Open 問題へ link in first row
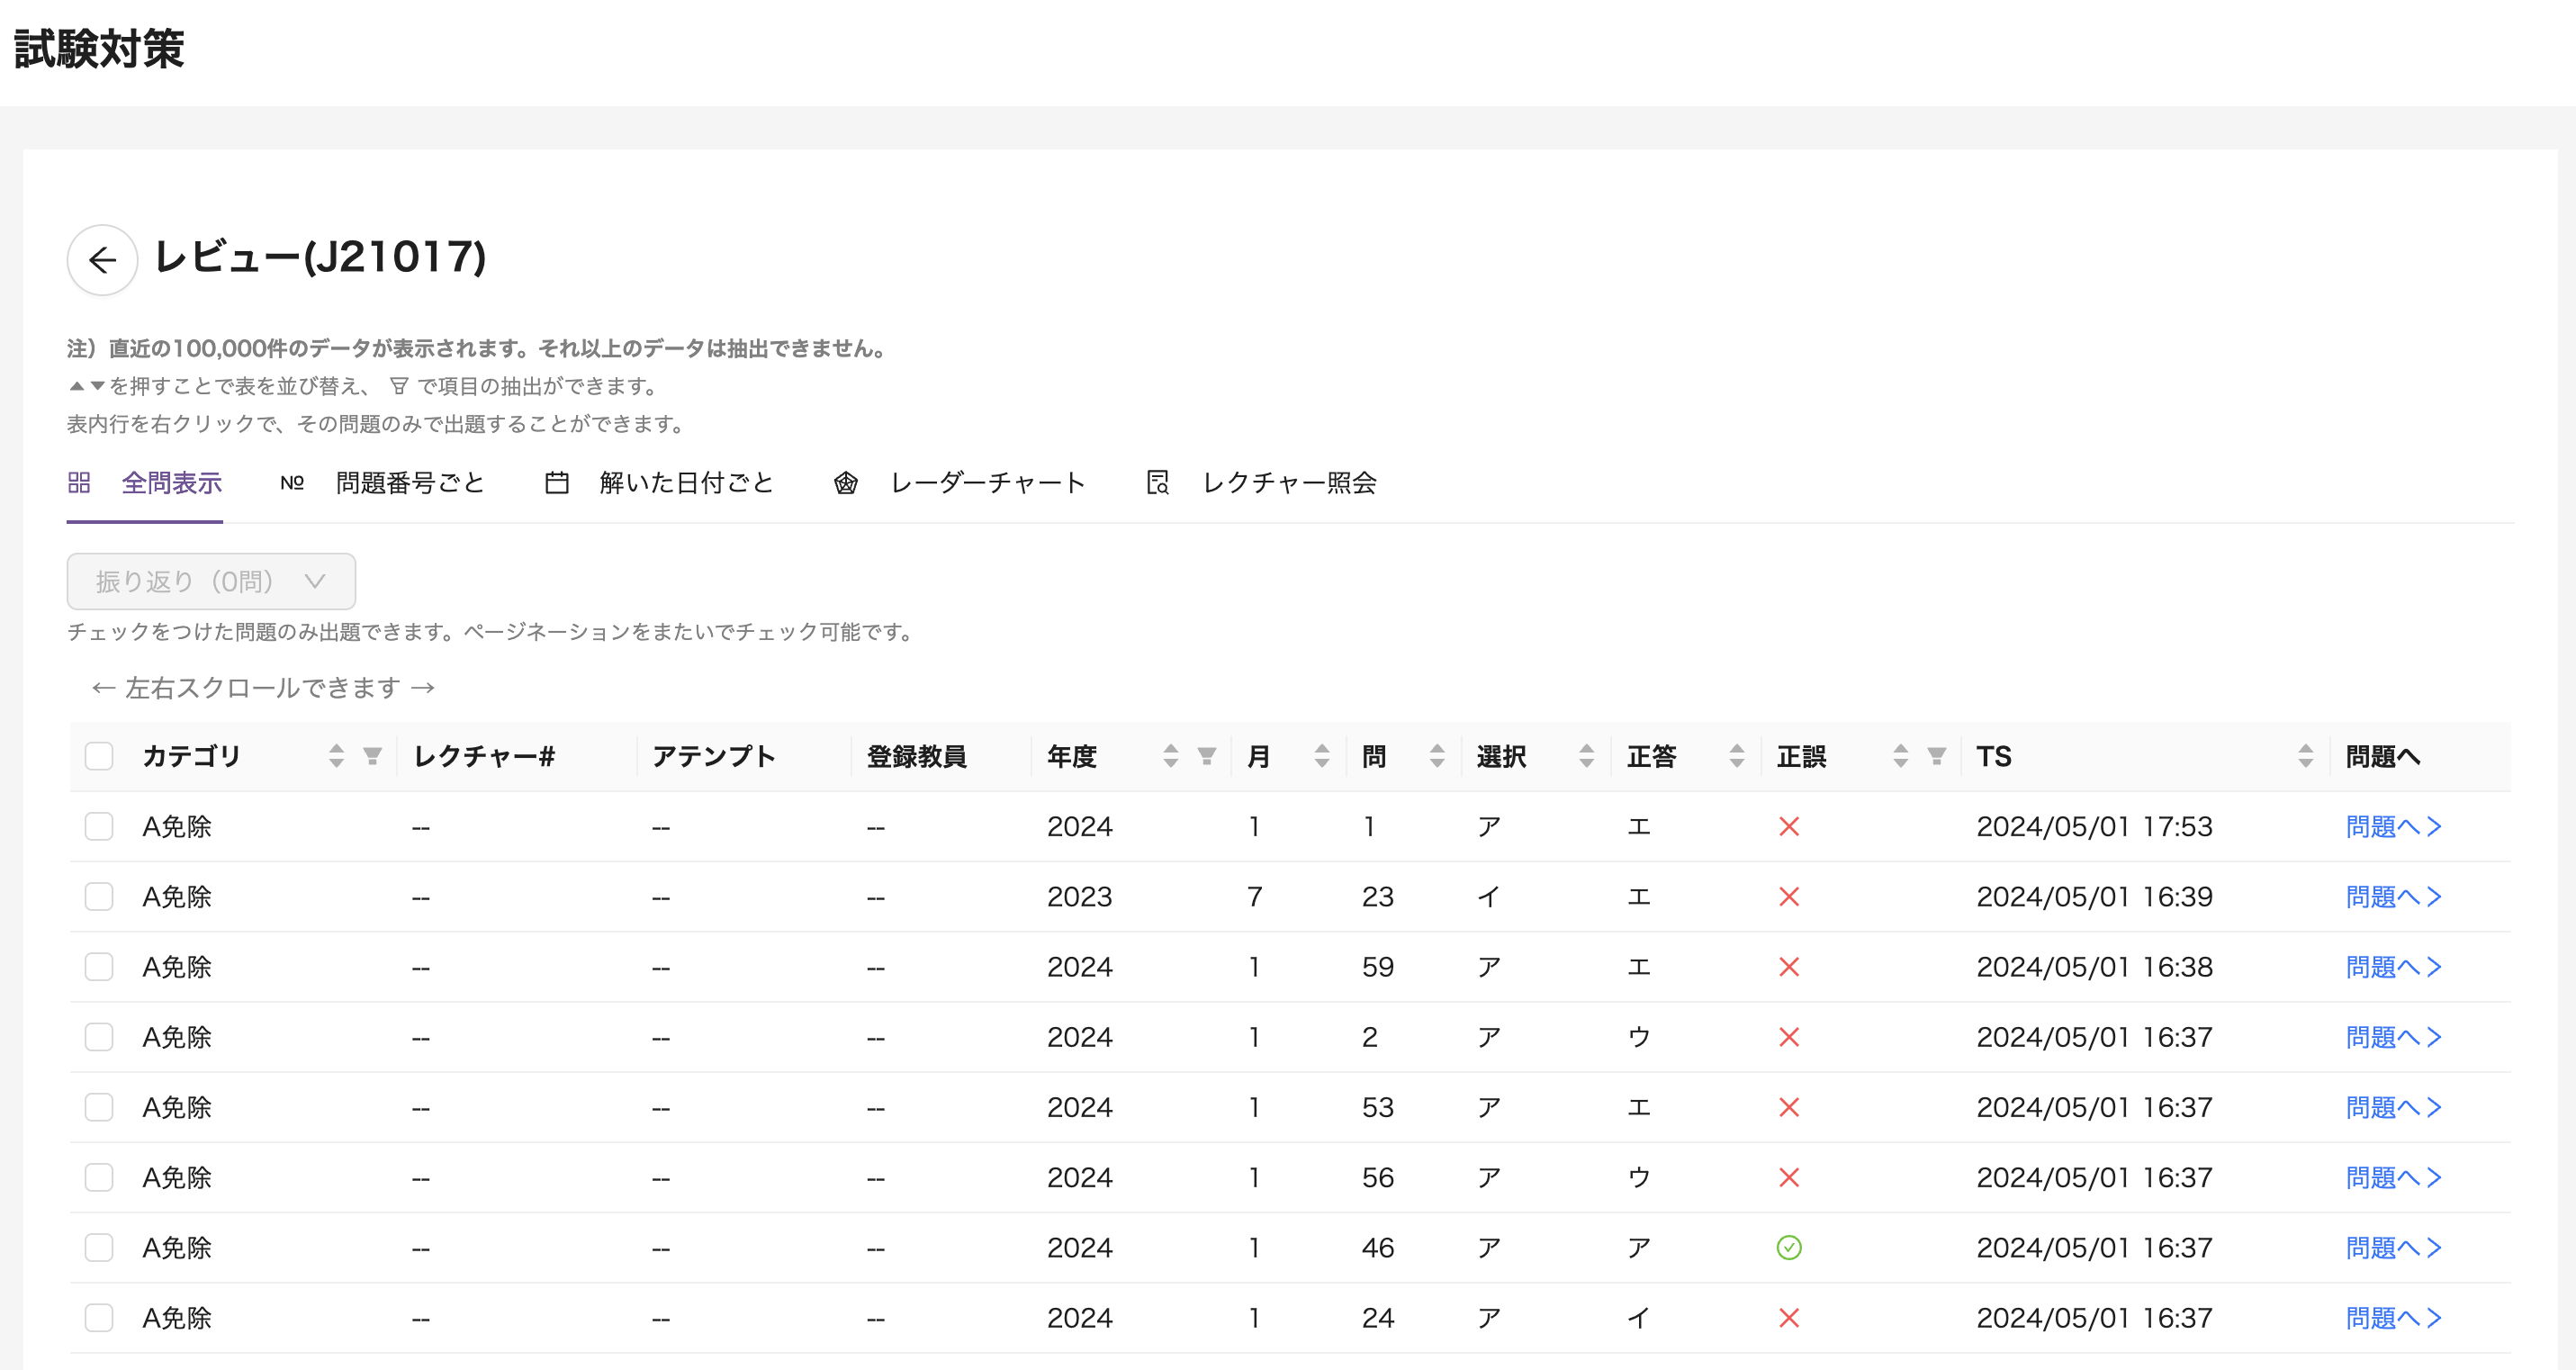Viewport: 2576px width, 1370px height. click(2393, 827)
